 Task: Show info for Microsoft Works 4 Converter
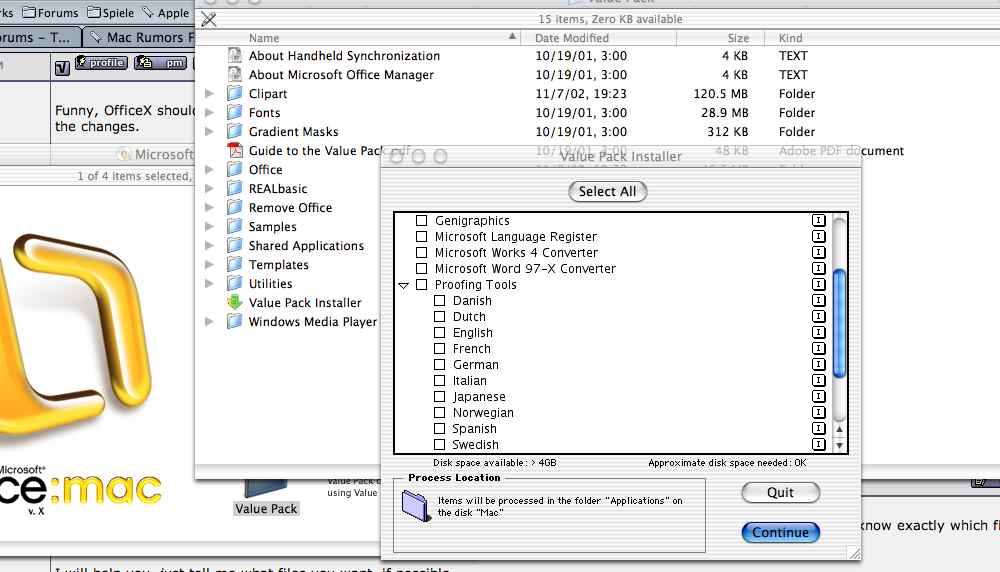(818, 253)
